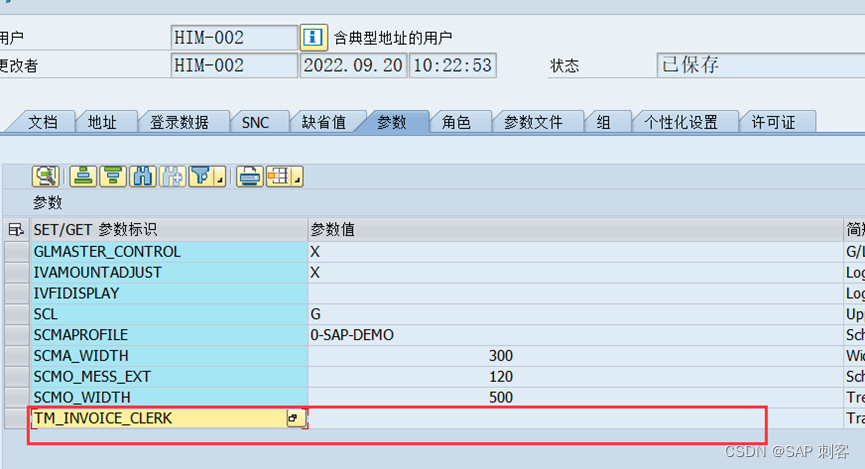865x469 pixels.
Task: Click the SCMO_MESS_EXT parameter cell
Action: (x=169, y=377)
